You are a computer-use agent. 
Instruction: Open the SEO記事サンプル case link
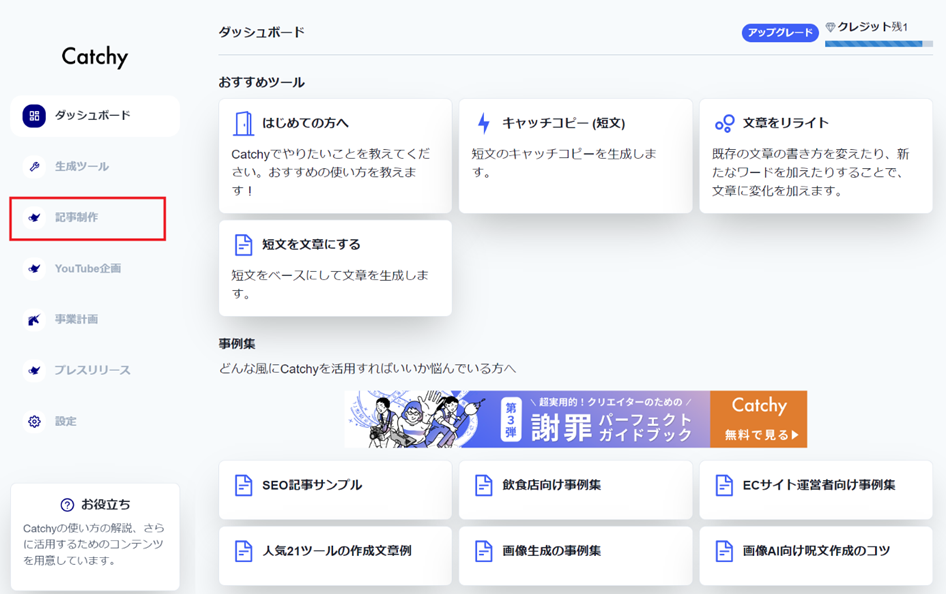tap(335, 490)
